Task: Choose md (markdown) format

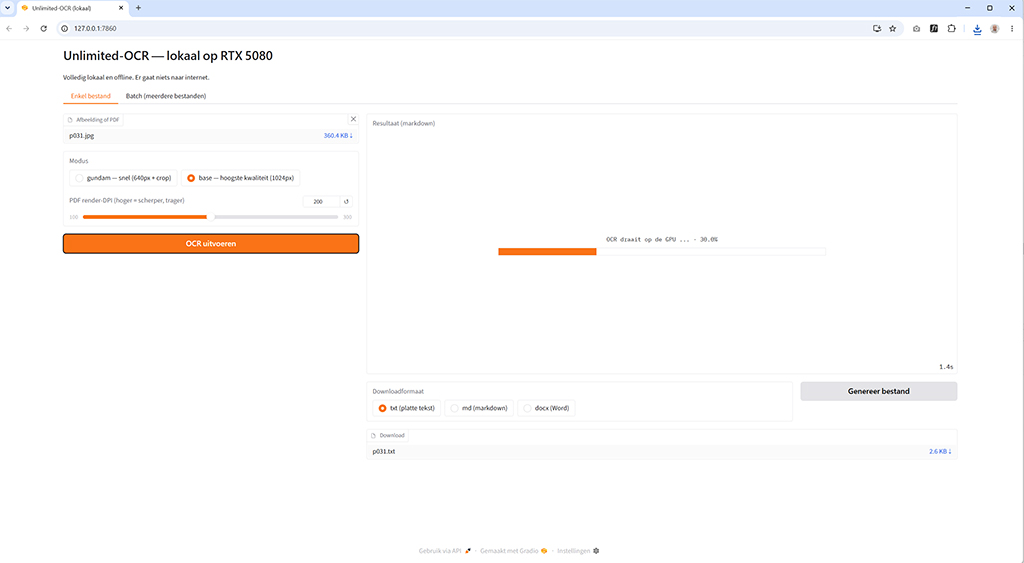Action: coord(479,408)
